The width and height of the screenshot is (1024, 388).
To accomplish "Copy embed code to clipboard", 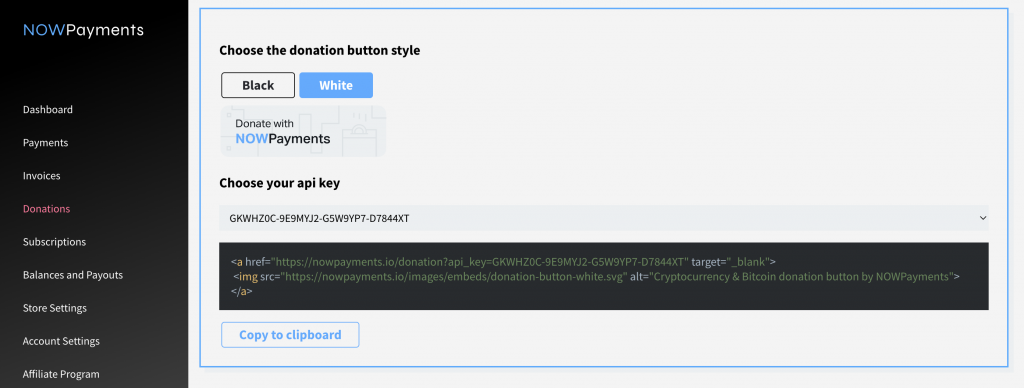I will 290,335.
